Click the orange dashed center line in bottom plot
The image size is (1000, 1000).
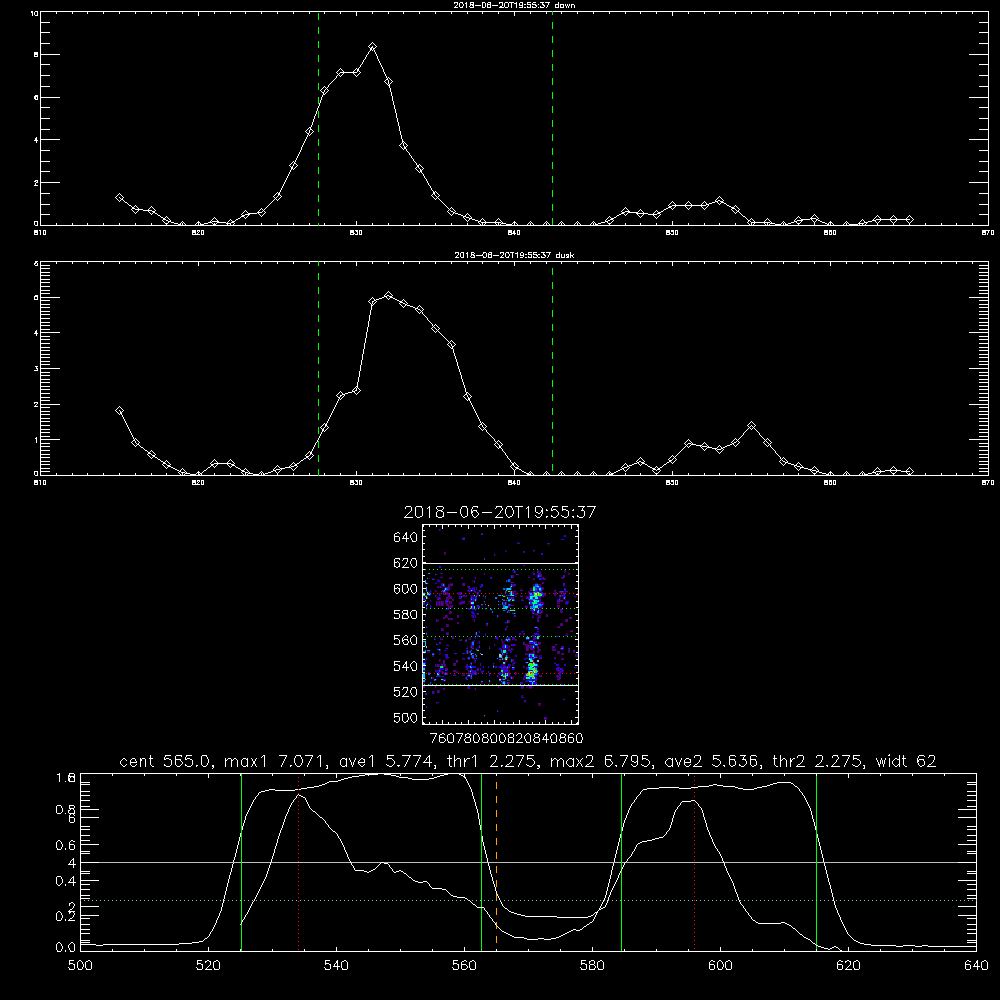click(x=496, y=861)
